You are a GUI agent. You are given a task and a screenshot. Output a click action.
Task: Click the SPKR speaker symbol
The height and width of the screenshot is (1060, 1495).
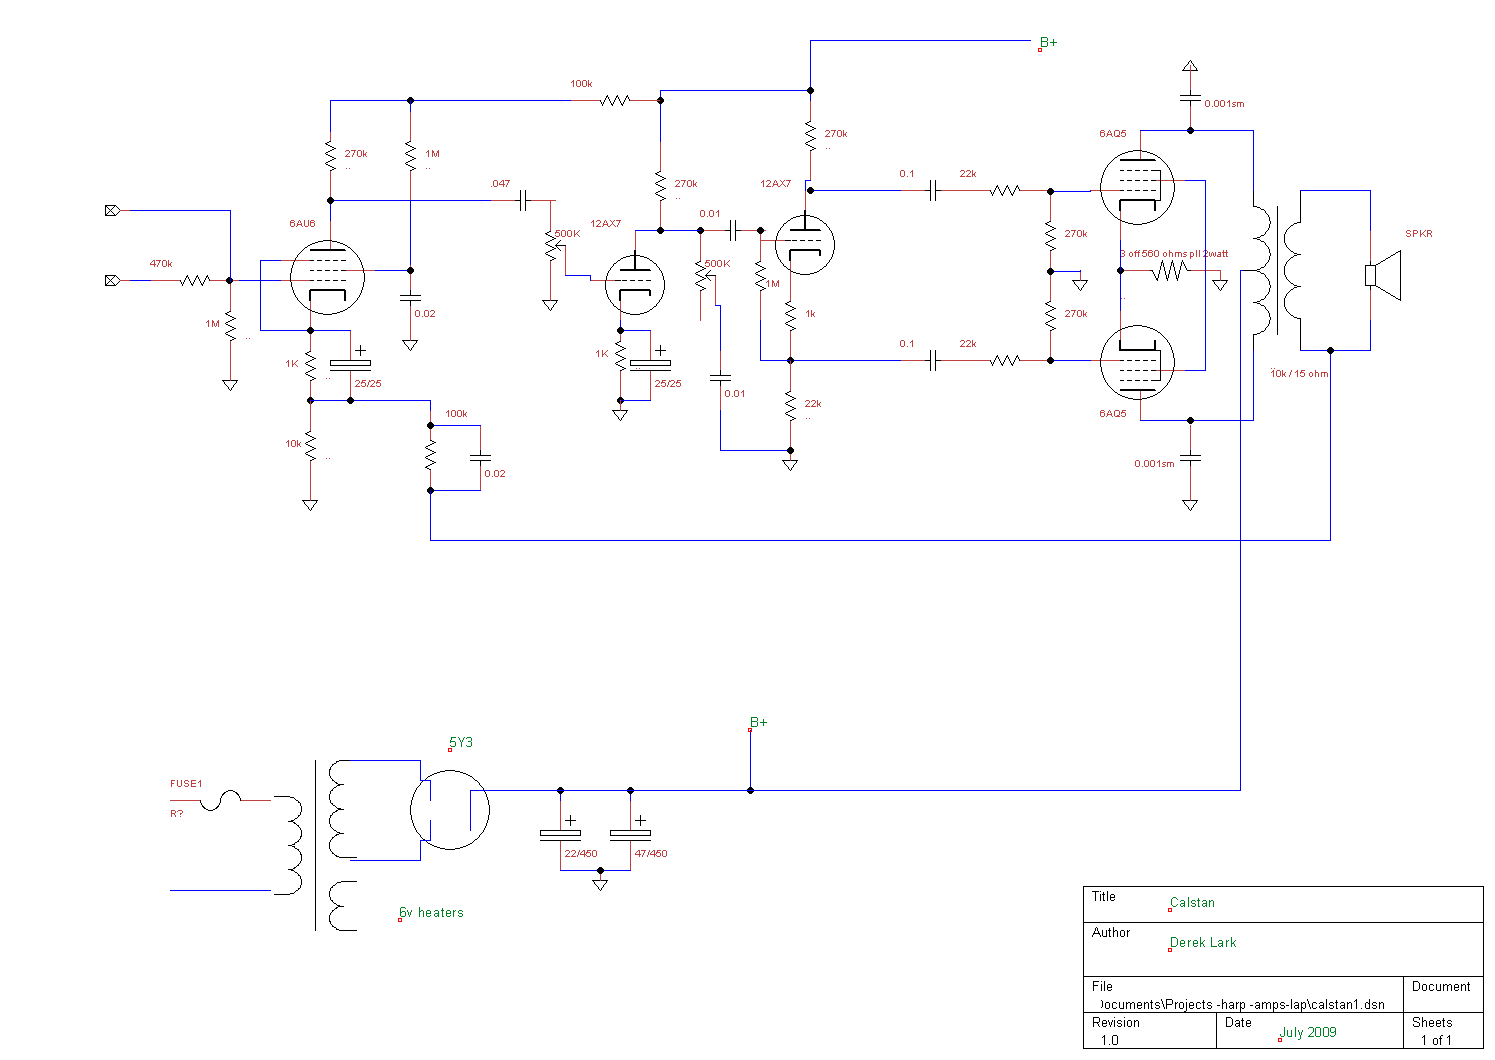click(x=1383, y=275)
